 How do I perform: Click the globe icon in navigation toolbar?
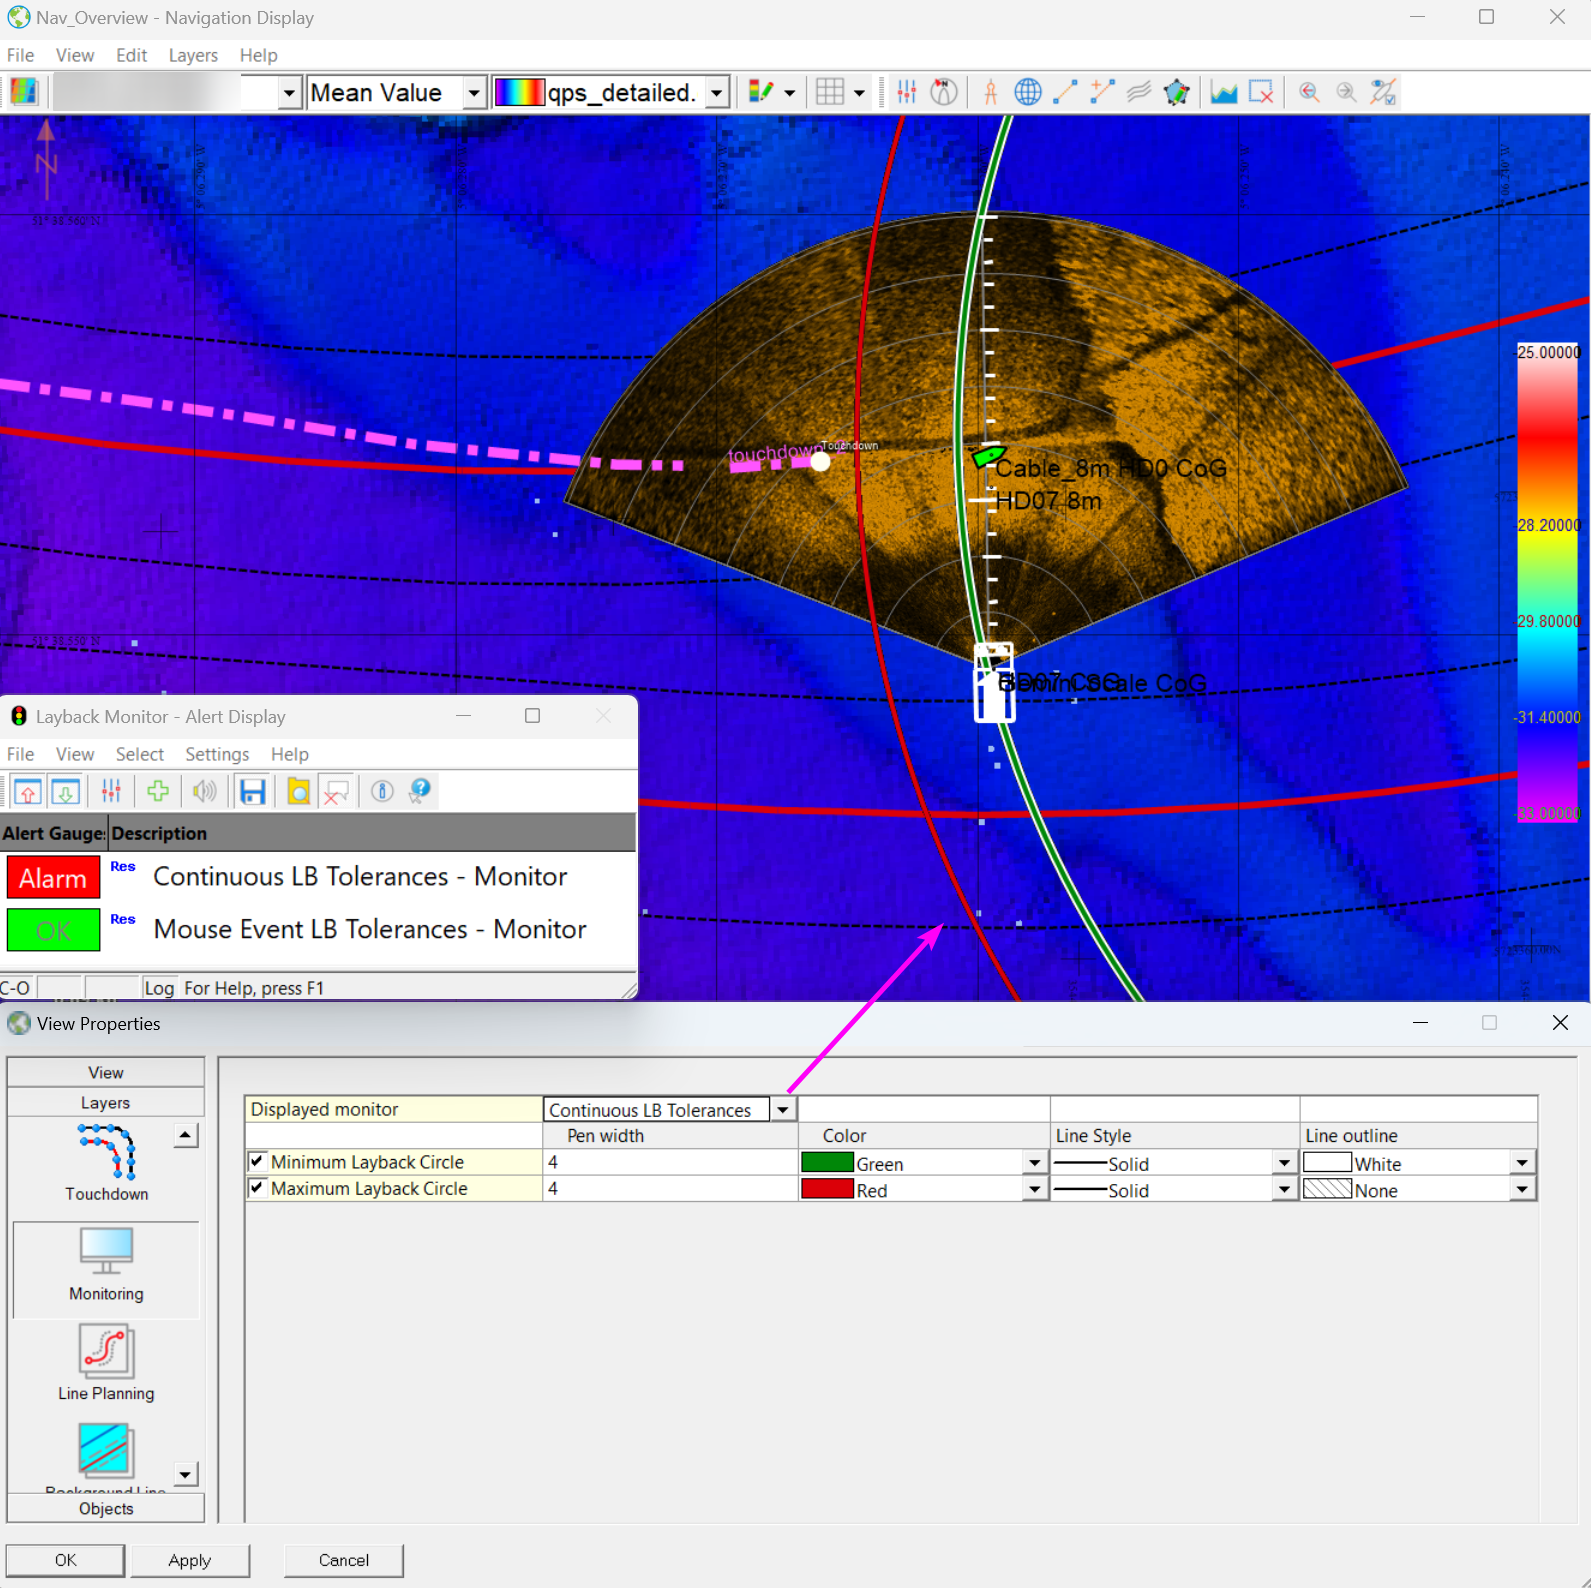(1027, 93)
